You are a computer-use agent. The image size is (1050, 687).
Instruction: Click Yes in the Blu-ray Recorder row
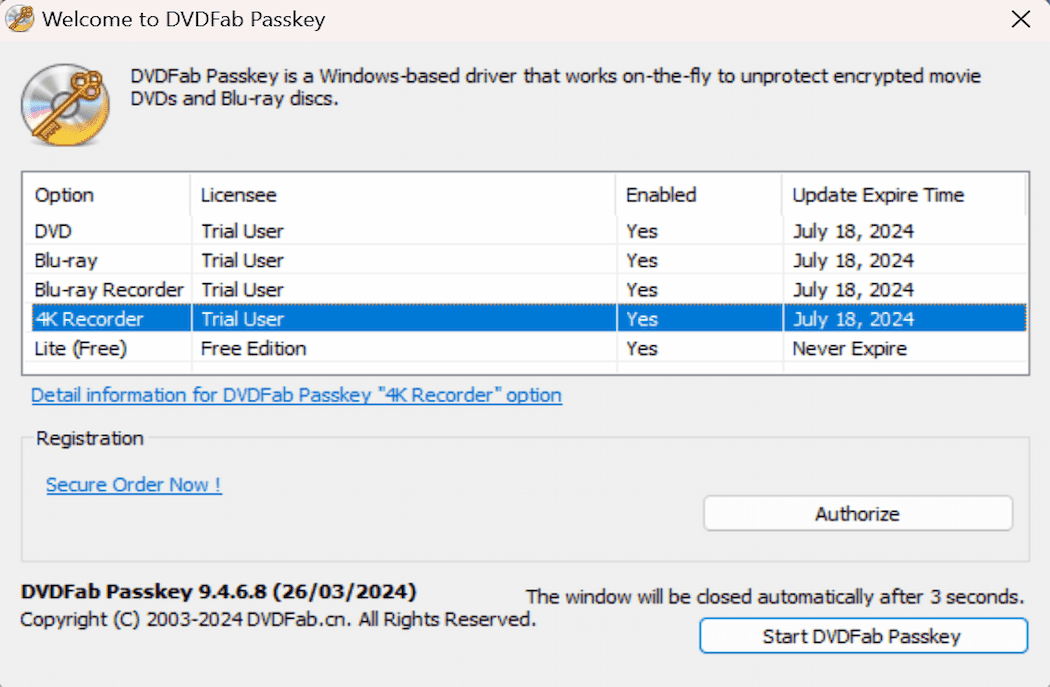coord(642,290)
